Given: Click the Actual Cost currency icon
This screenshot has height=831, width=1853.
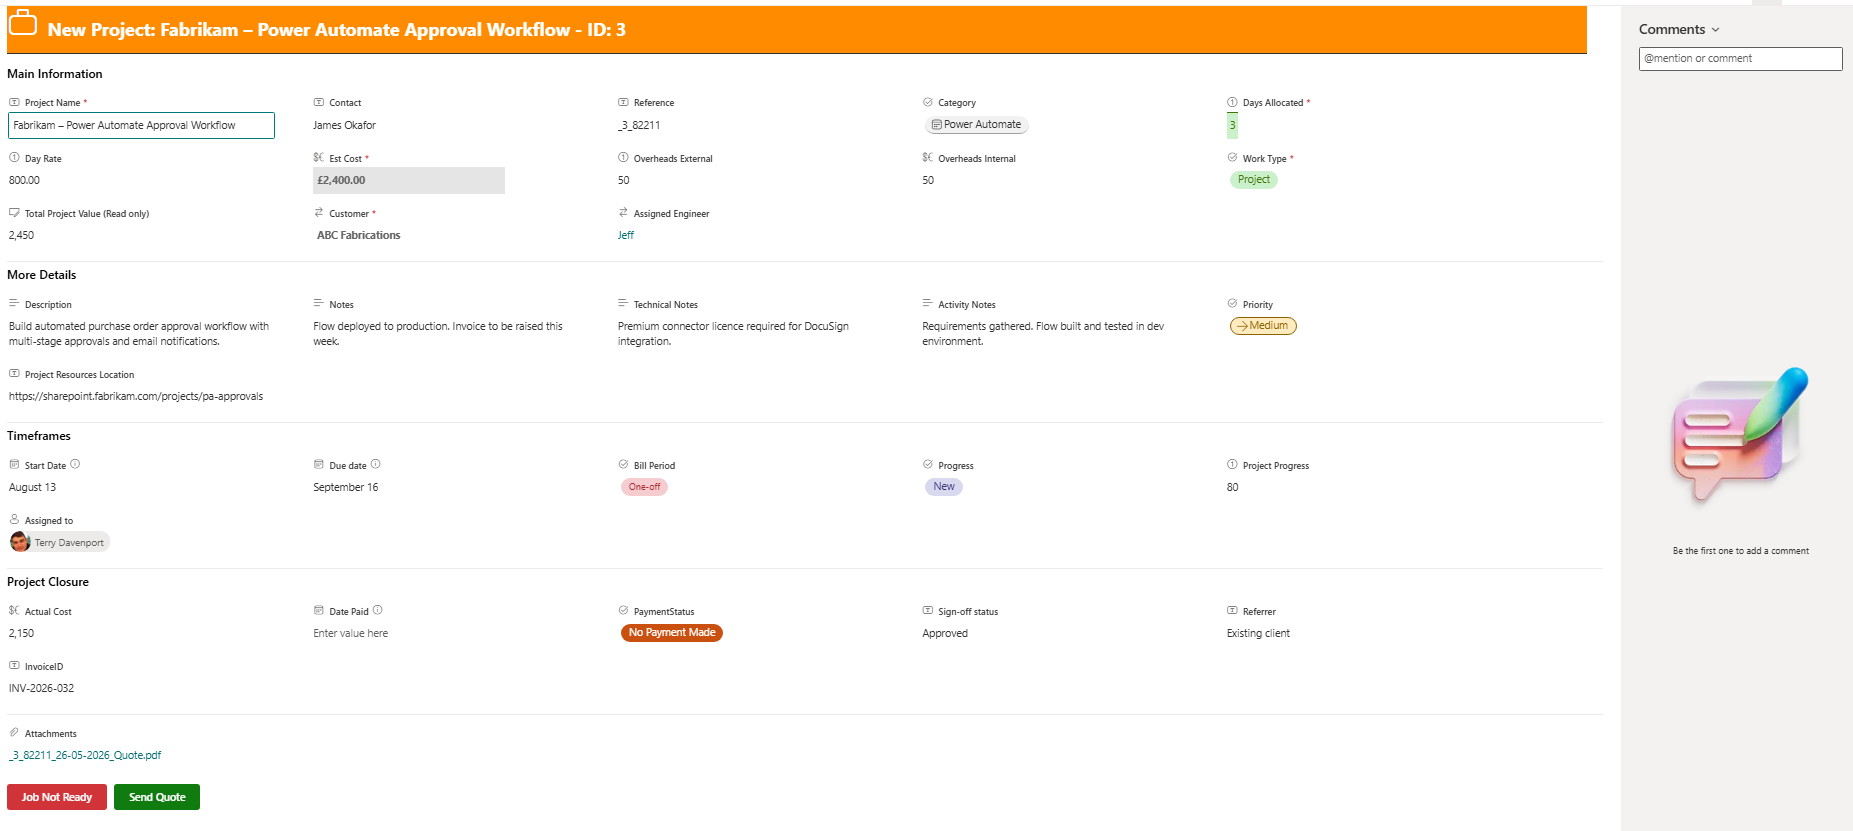Looking at the screenshot, I should point(14,610).
